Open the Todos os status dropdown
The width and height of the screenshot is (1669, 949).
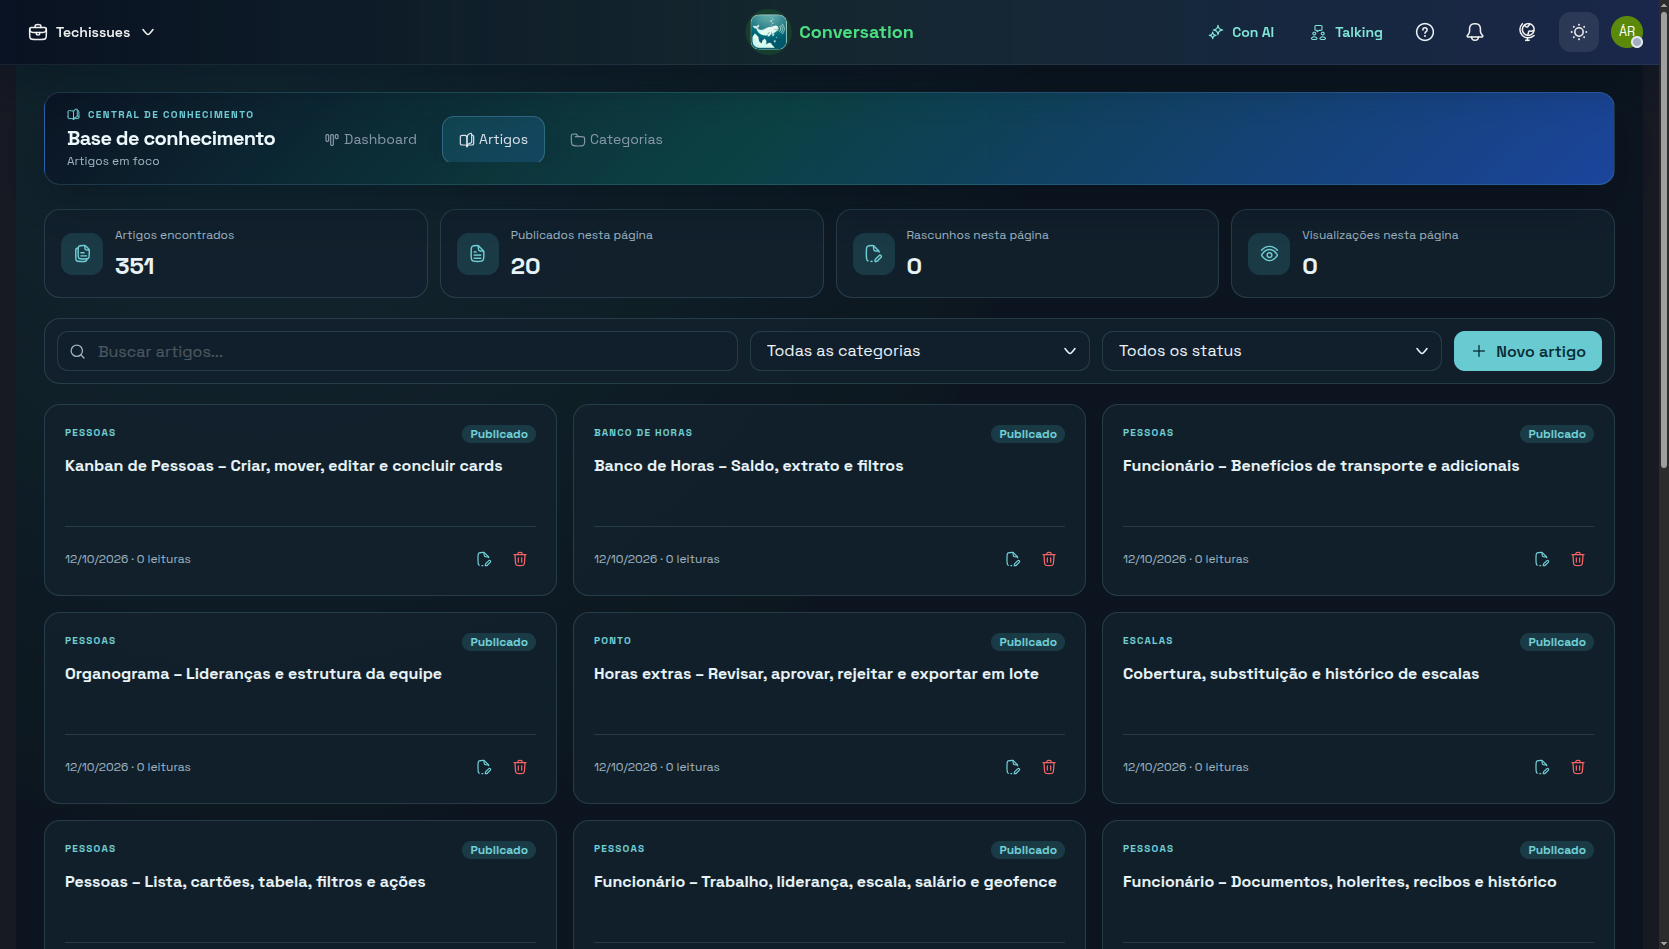(x=1272, y=351)
